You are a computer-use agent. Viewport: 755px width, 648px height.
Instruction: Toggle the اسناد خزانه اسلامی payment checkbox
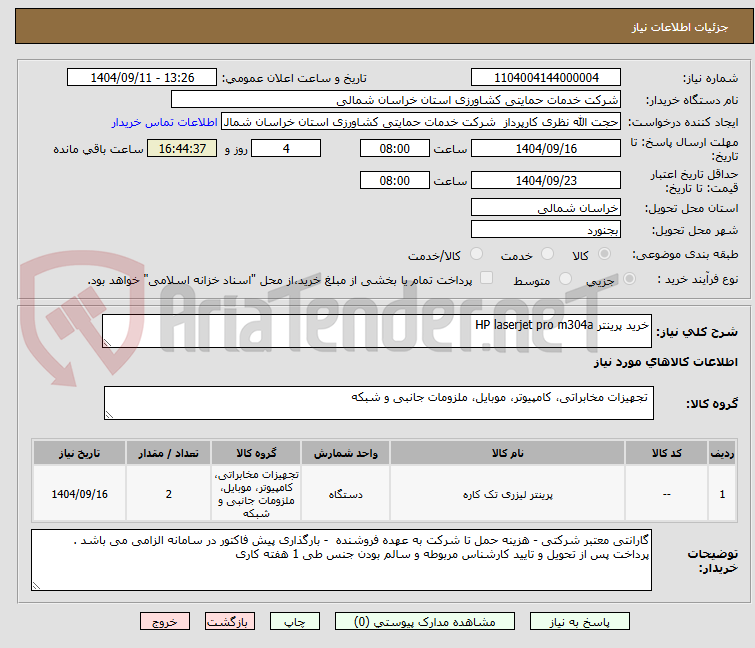487,278
